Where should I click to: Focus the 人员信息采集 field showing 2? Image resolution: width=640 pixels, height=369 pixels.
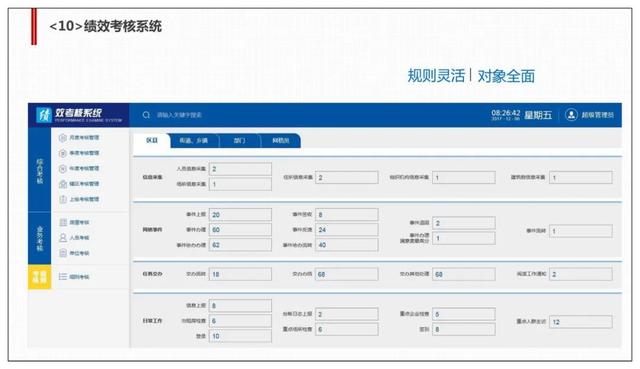(240, 169)
